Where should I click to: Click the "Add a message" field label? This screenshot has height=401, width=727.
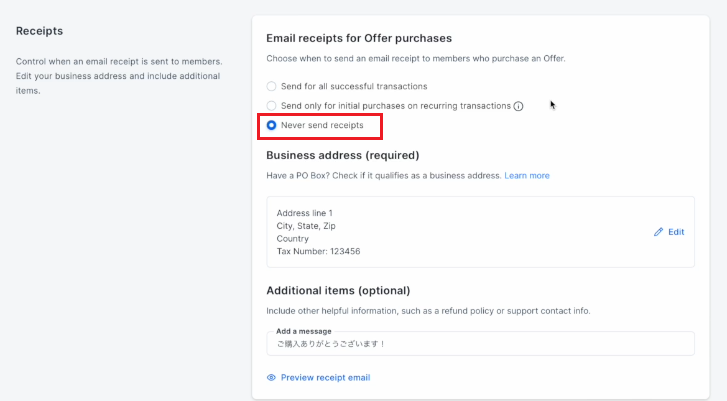click(304, 331)
